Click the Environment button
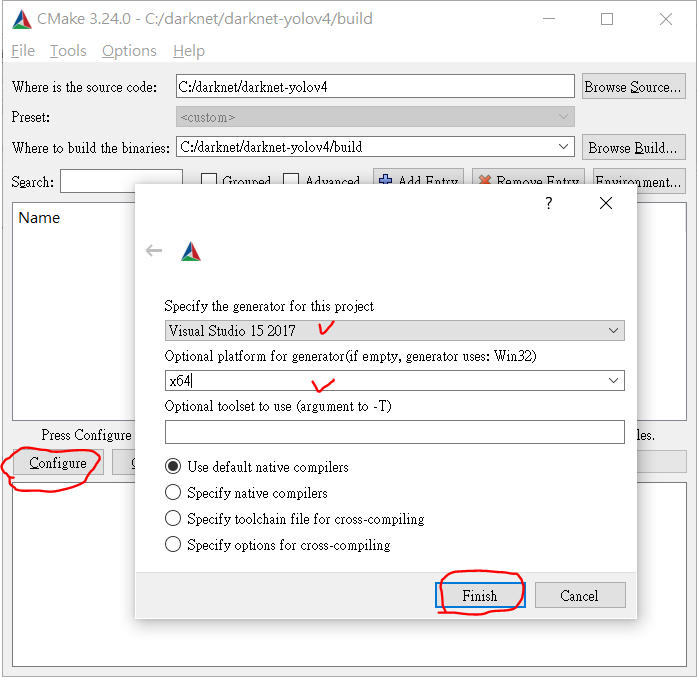 coord(639,180)
